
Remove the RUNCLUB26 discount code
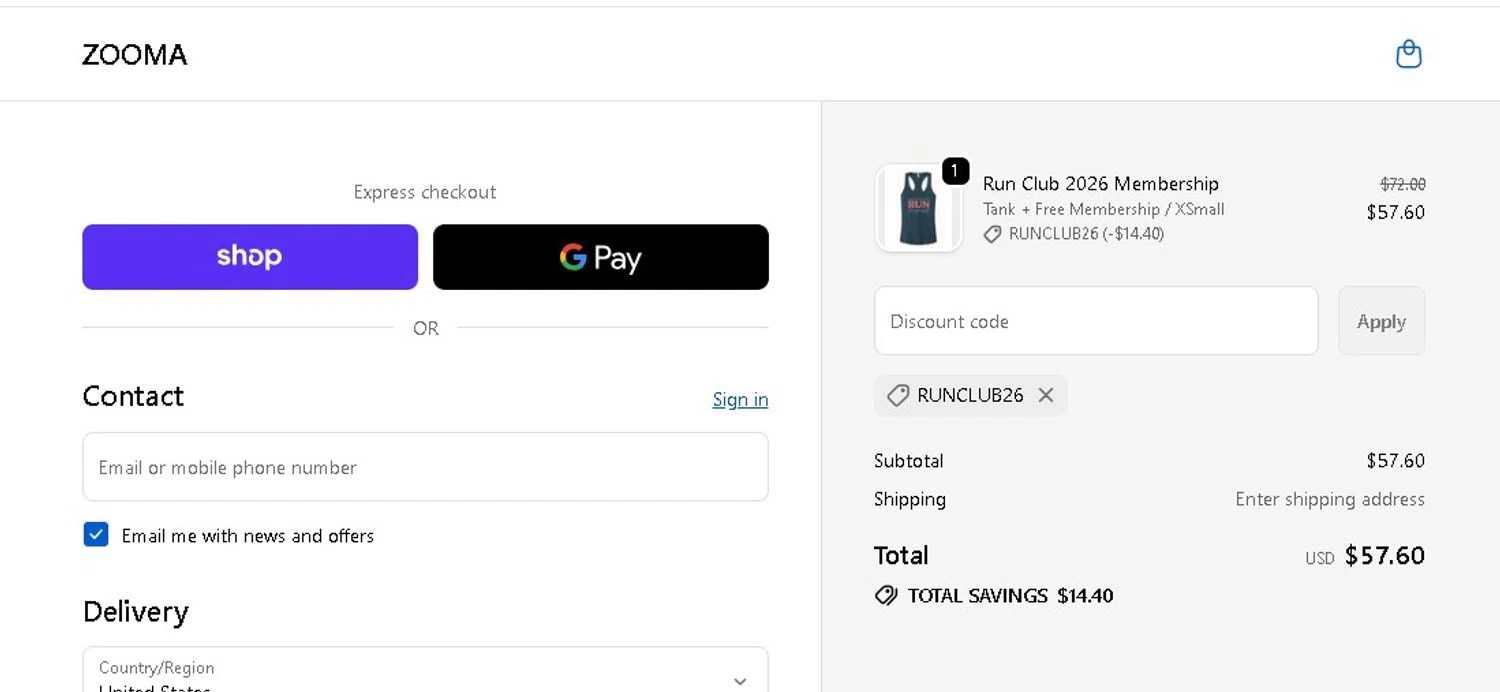tap(1046, 395)
